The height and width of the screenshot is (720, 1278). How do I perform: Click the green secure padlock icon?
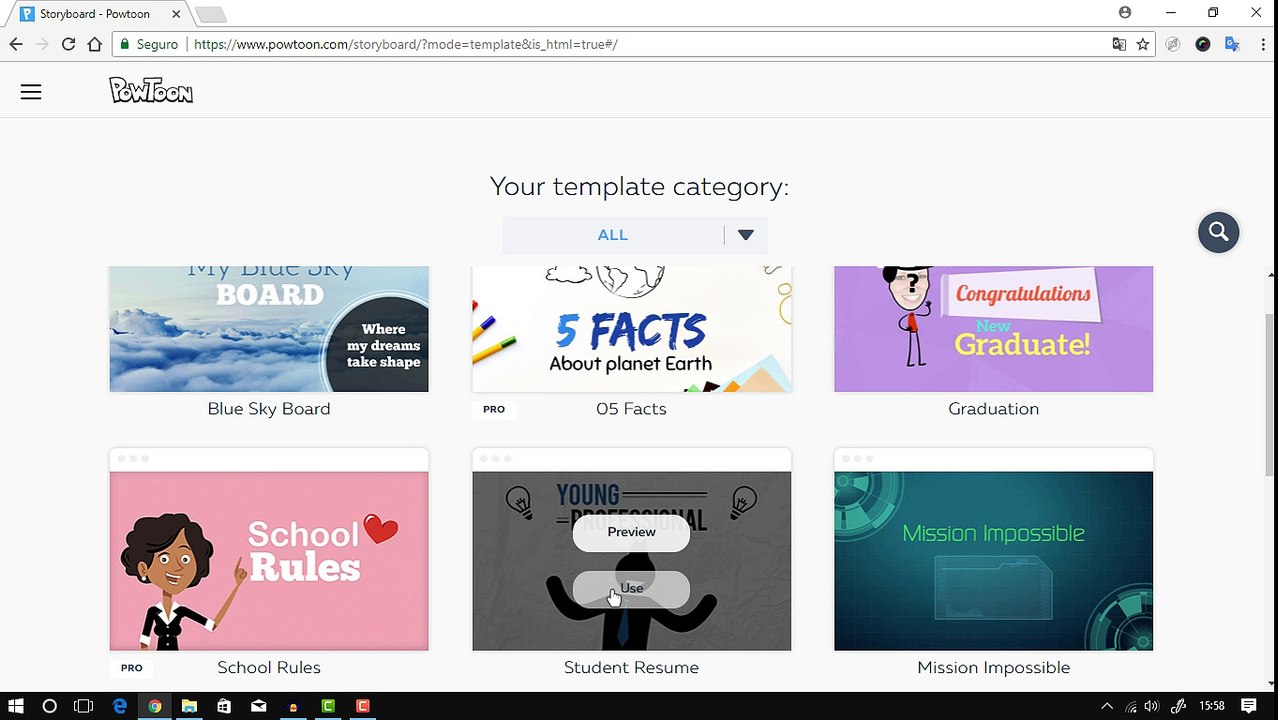(x=125, y=44)
